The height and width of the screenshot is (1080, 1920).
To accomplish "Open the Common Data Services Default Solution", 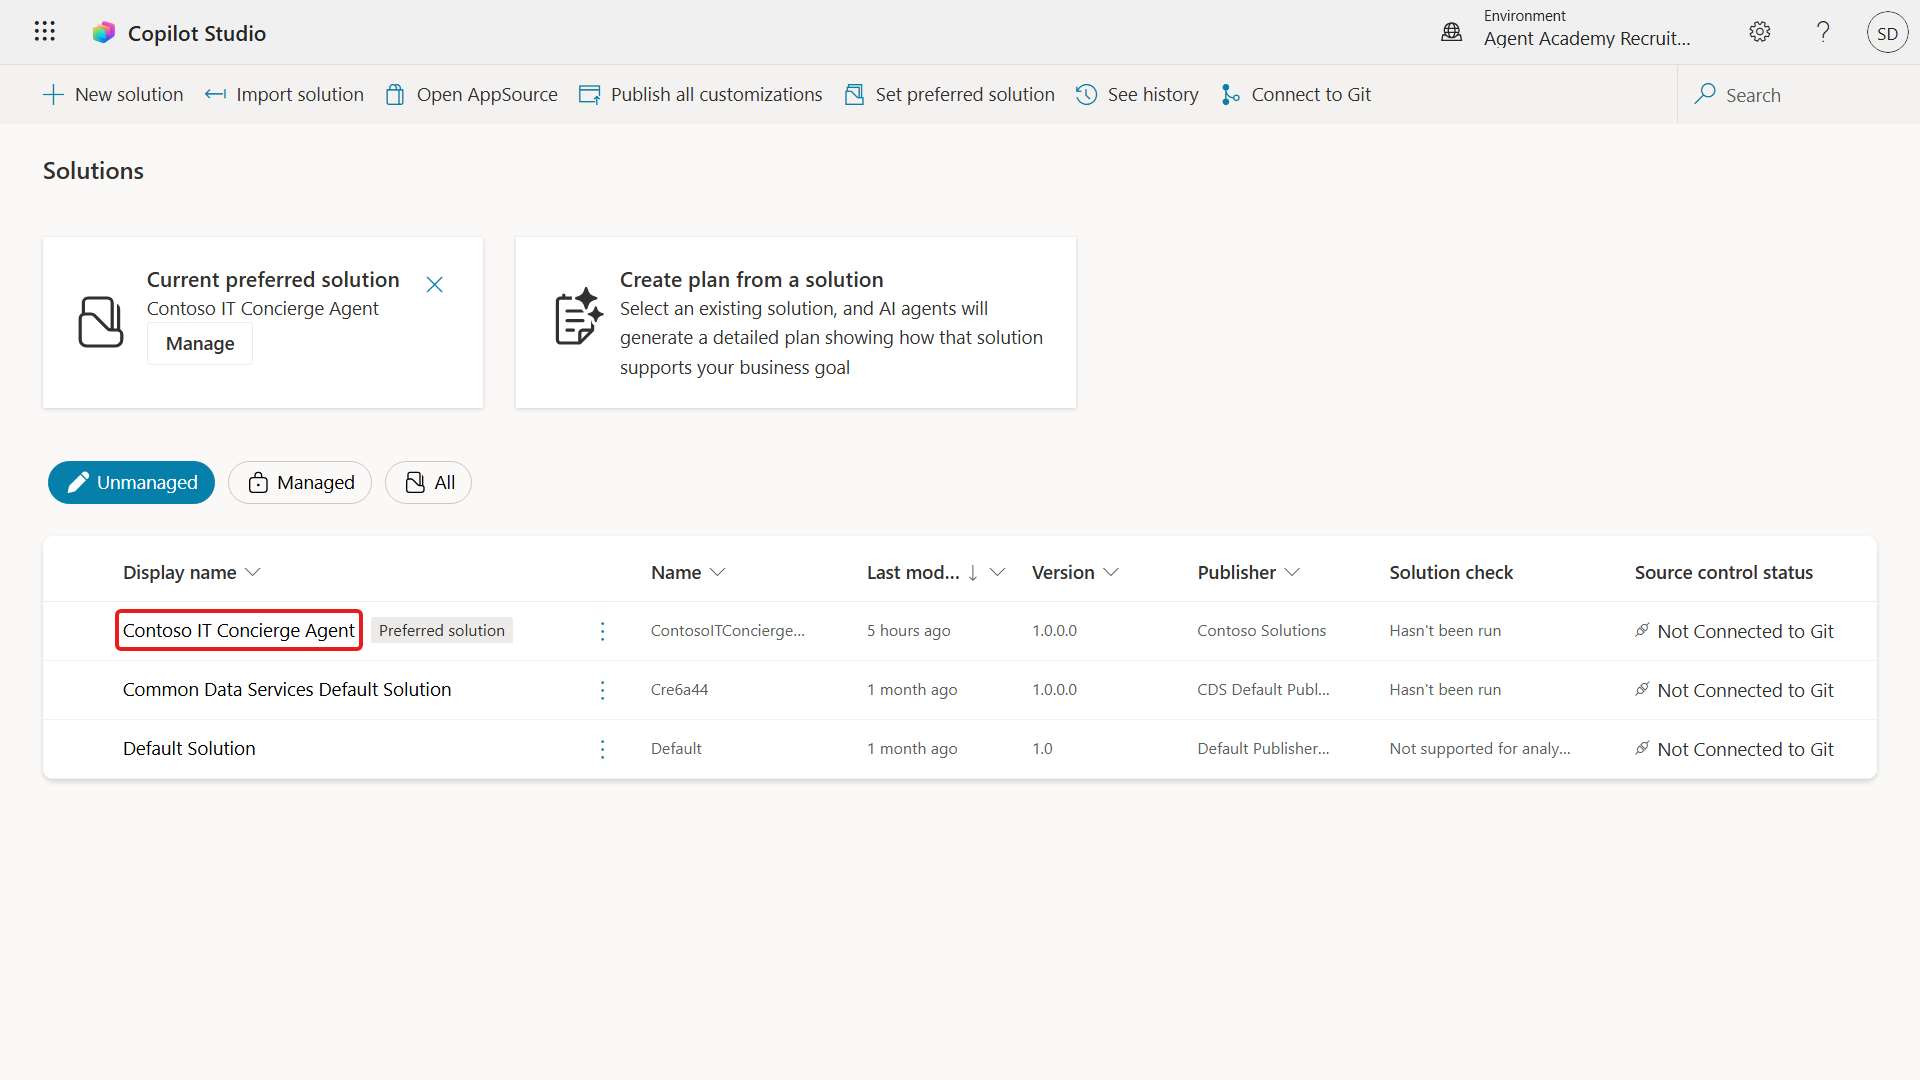I will 287,689.
